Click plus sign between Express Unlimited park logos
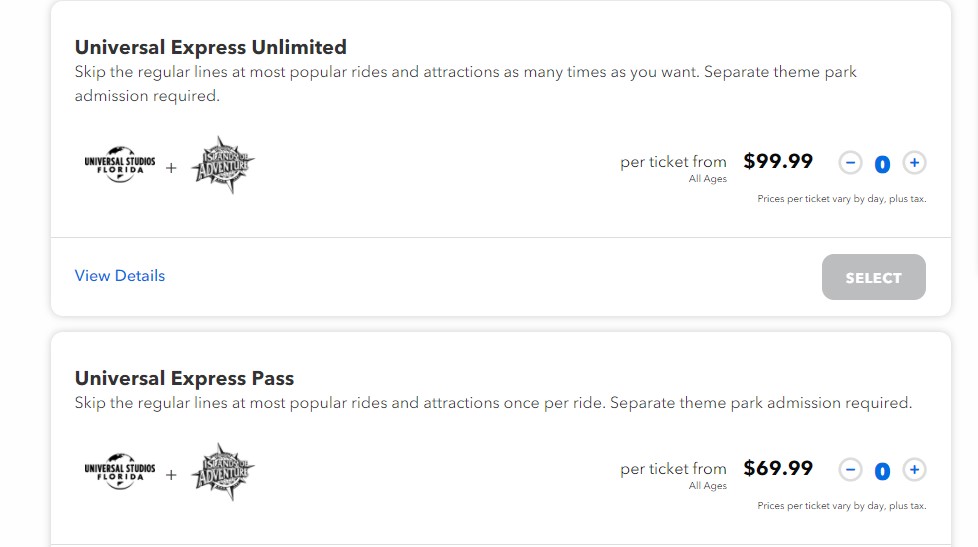This screenshot has height=547, width=978. pyautogui.click(x=171, y=168)
